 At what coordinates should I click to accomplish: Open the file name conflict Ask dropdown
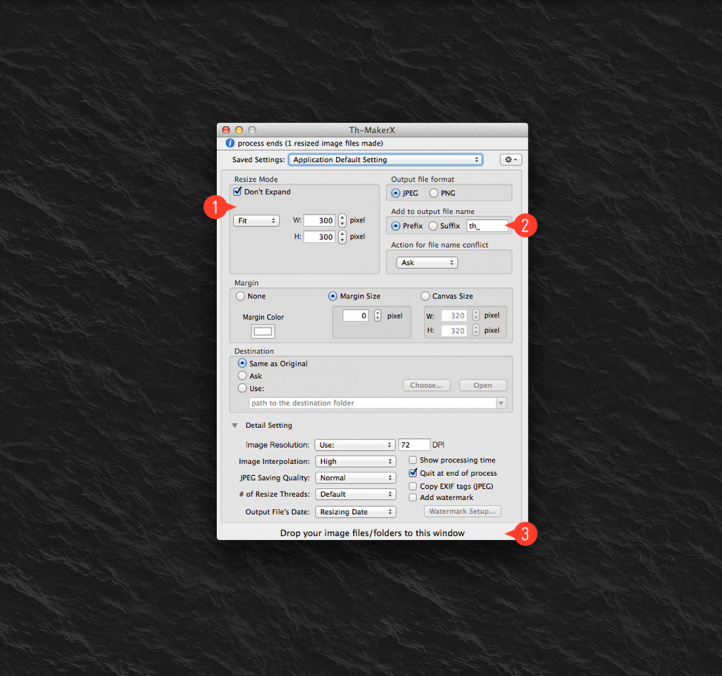coord(427,262)
